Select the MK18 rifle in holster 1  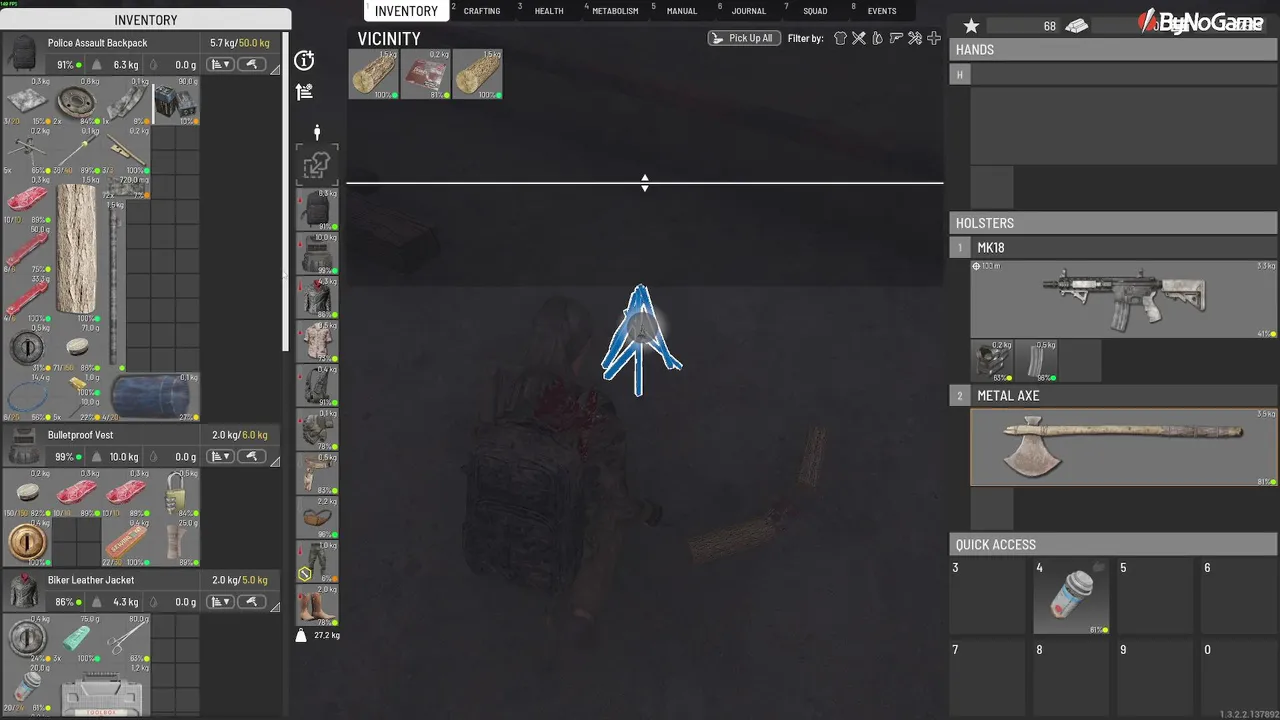(1124, 299)
